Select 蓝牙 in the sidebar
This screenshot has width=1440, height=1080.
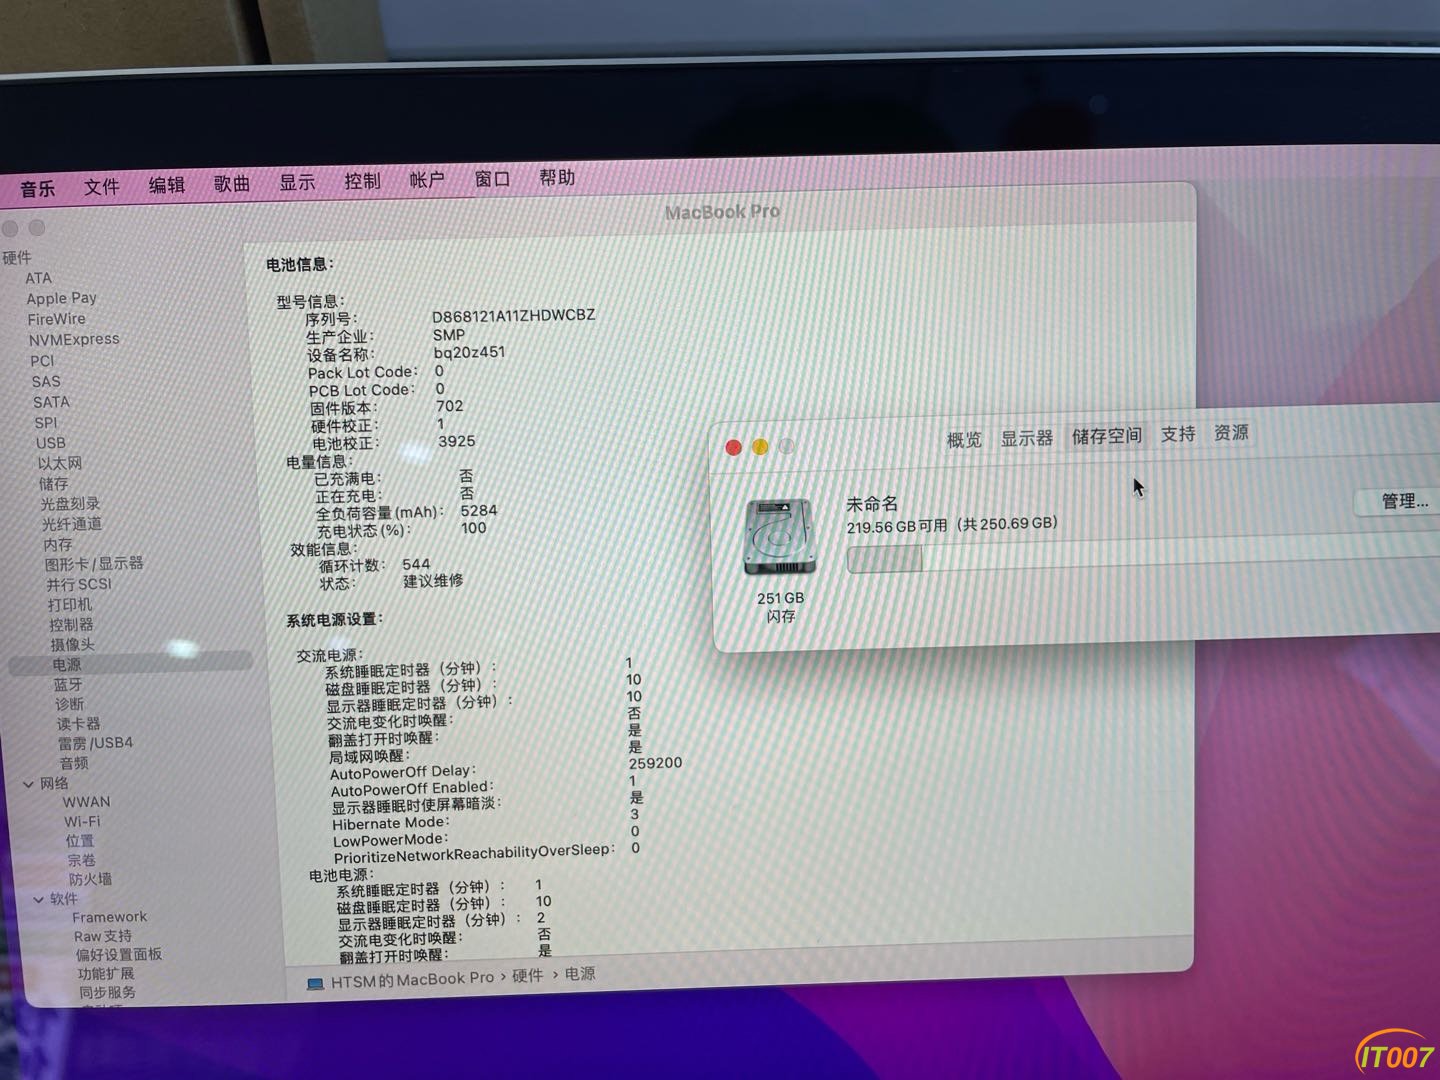tap(68, 684)
